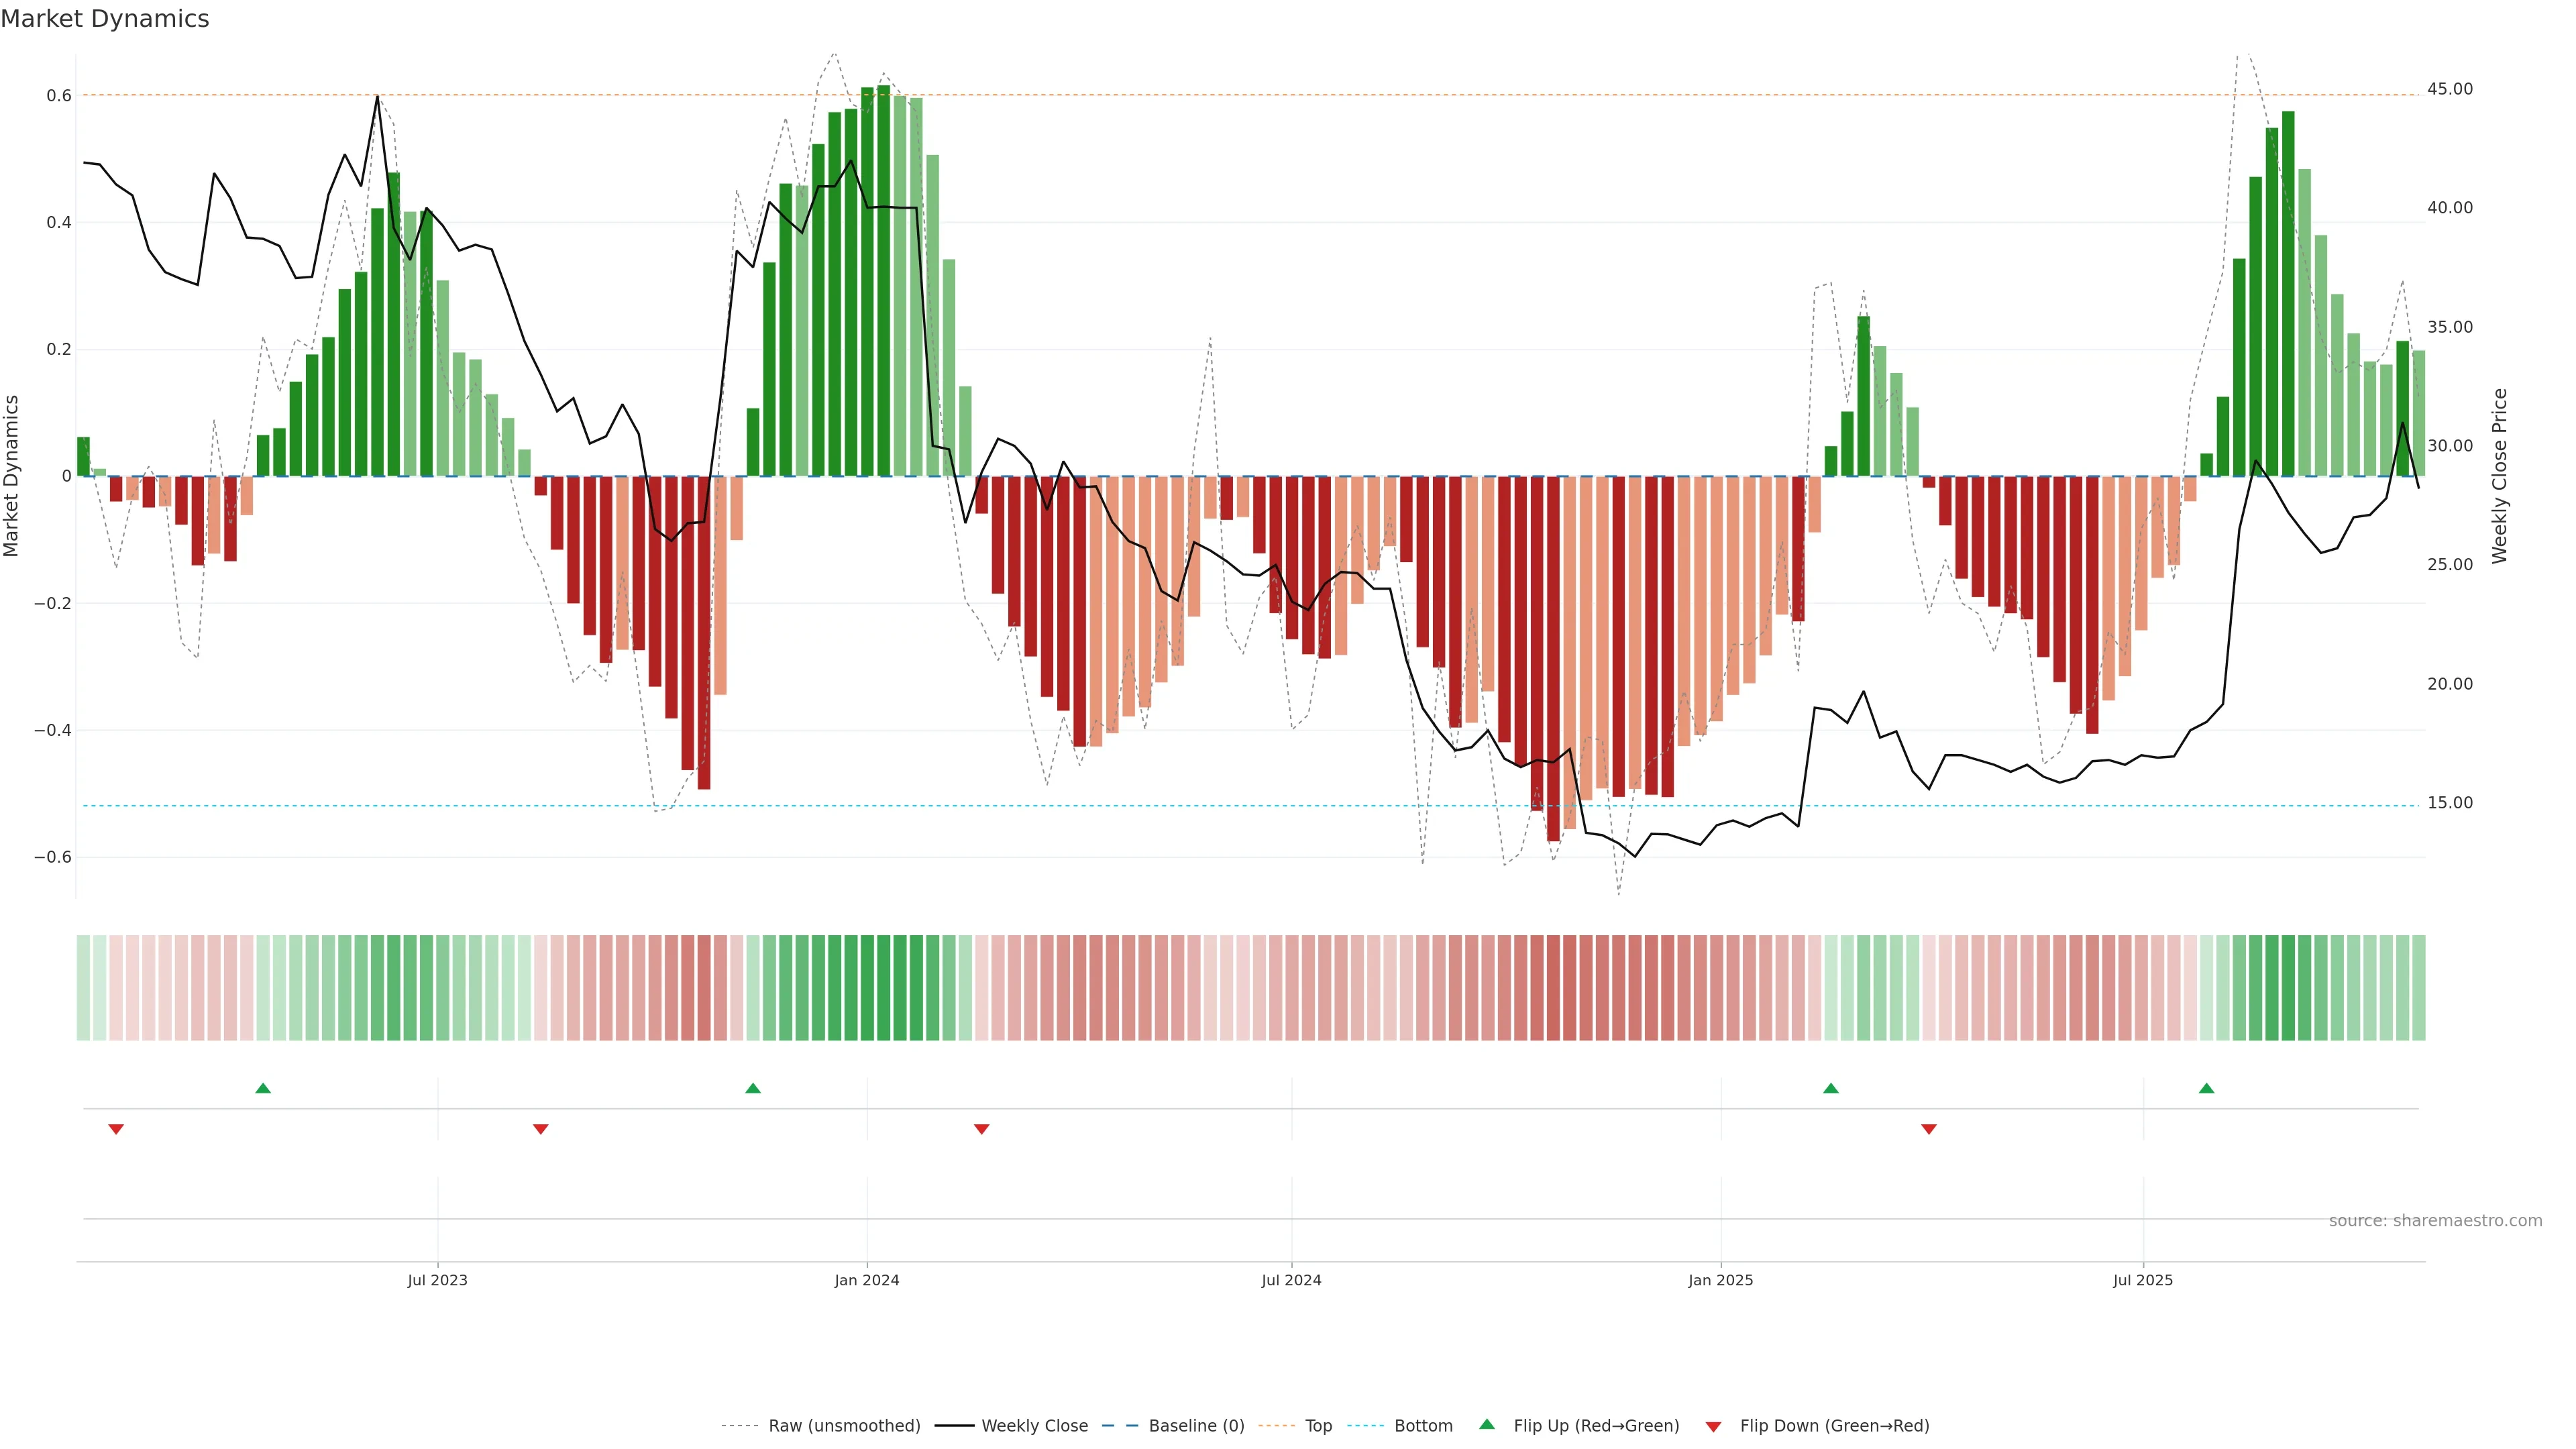
Task: Click the earliest red flip-down triangle marker
Action: coord(116,1129)
